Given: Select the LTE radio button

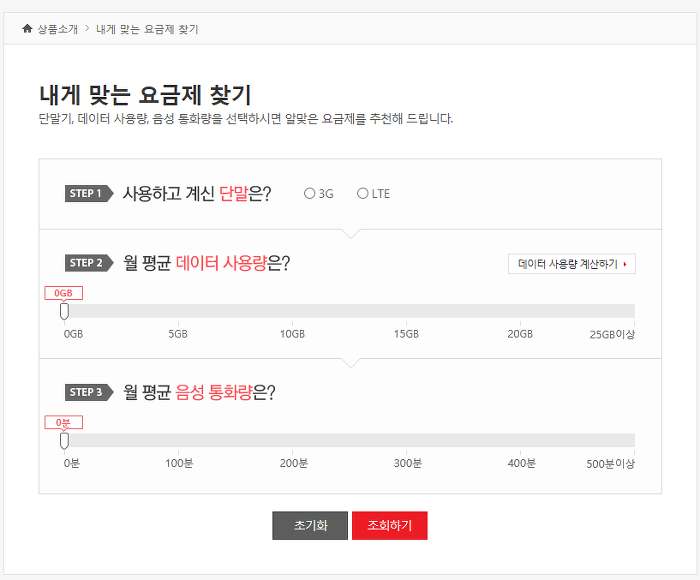Looking at the screenshot, I should 362,193.
